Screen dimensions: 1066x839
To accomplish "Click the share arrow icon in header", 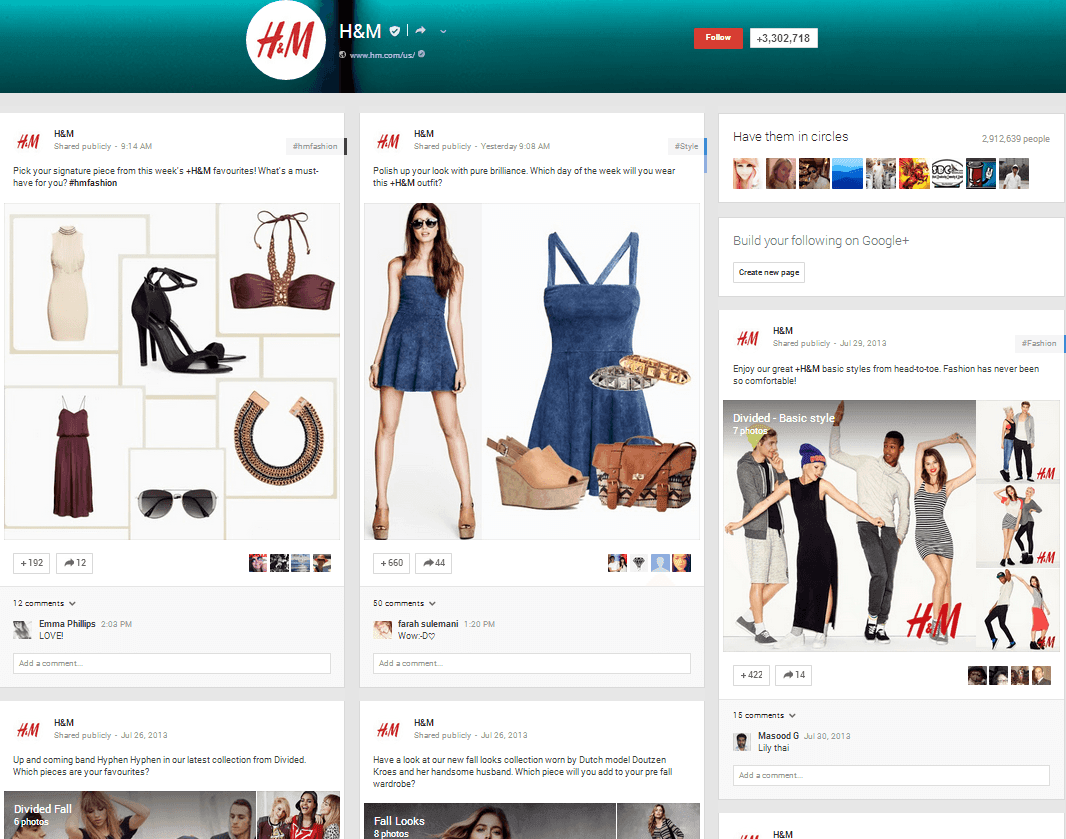I will (420, 31).
